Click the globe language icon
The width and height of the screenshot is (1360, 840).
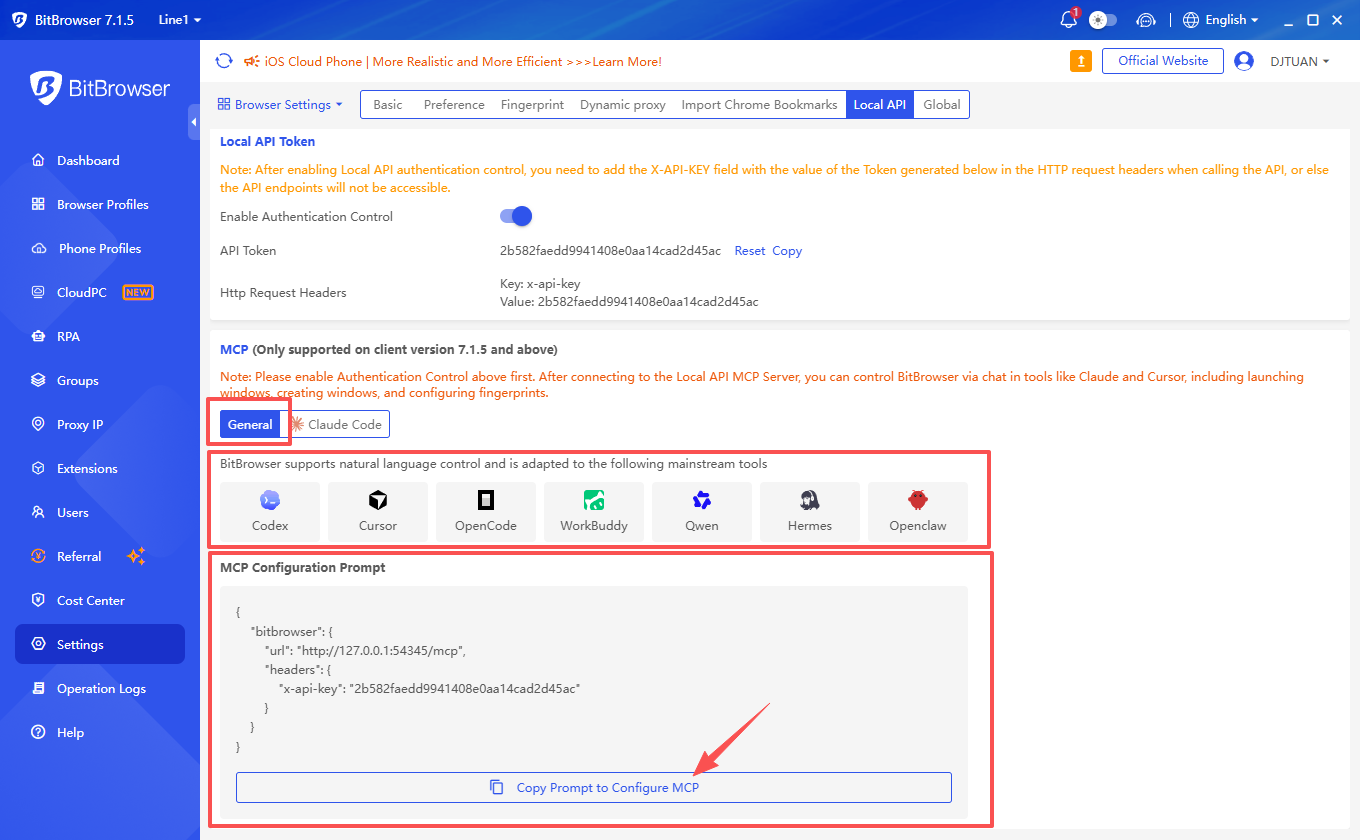(1190, 20)
